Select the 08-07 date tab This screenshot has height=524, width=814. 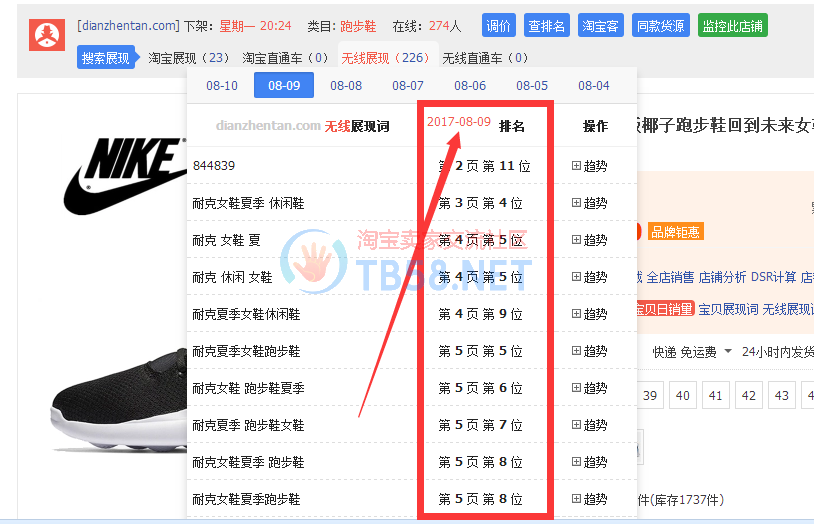coord(408,85)
